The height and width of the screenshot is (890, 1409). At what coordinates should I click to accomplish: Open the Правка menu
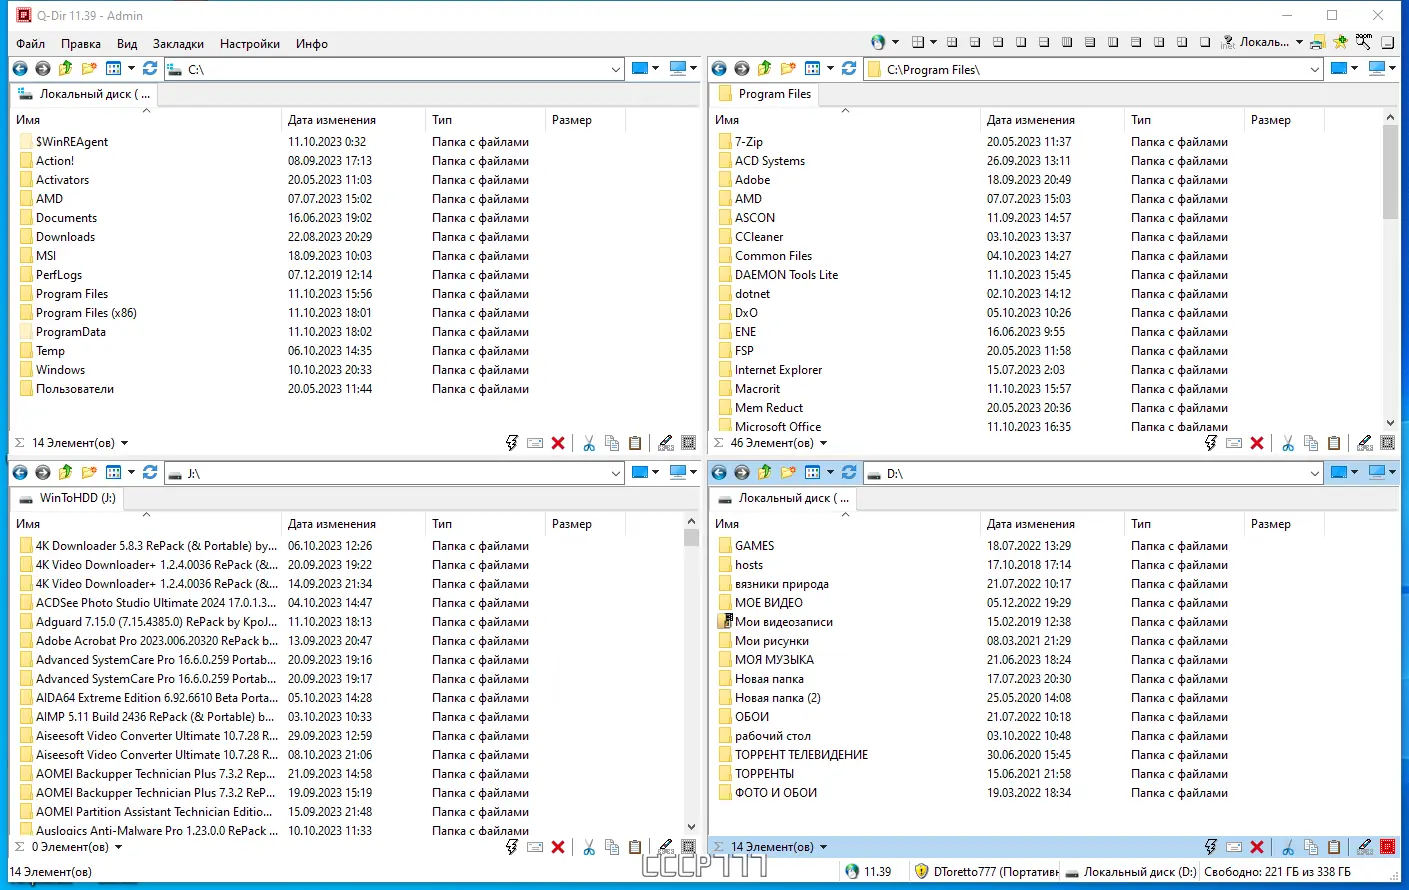click(81, 44)
